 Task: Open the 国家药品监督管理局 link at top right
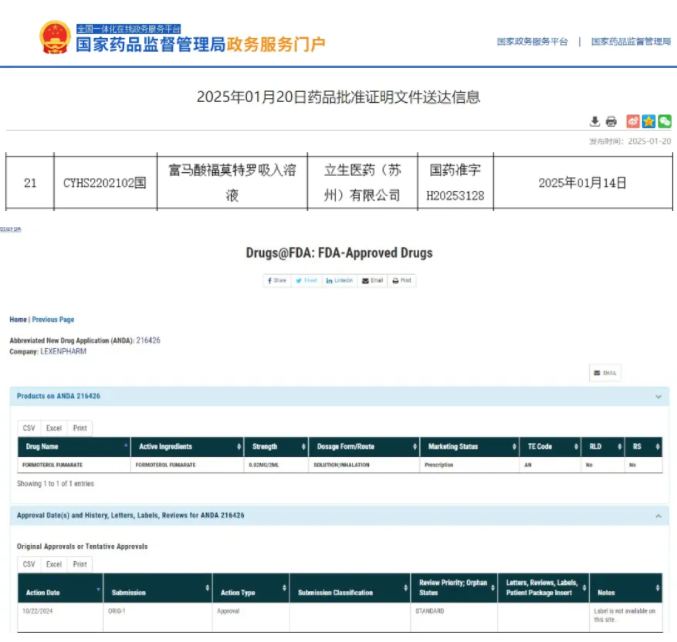pyautogui.click(x=631, y=41)
